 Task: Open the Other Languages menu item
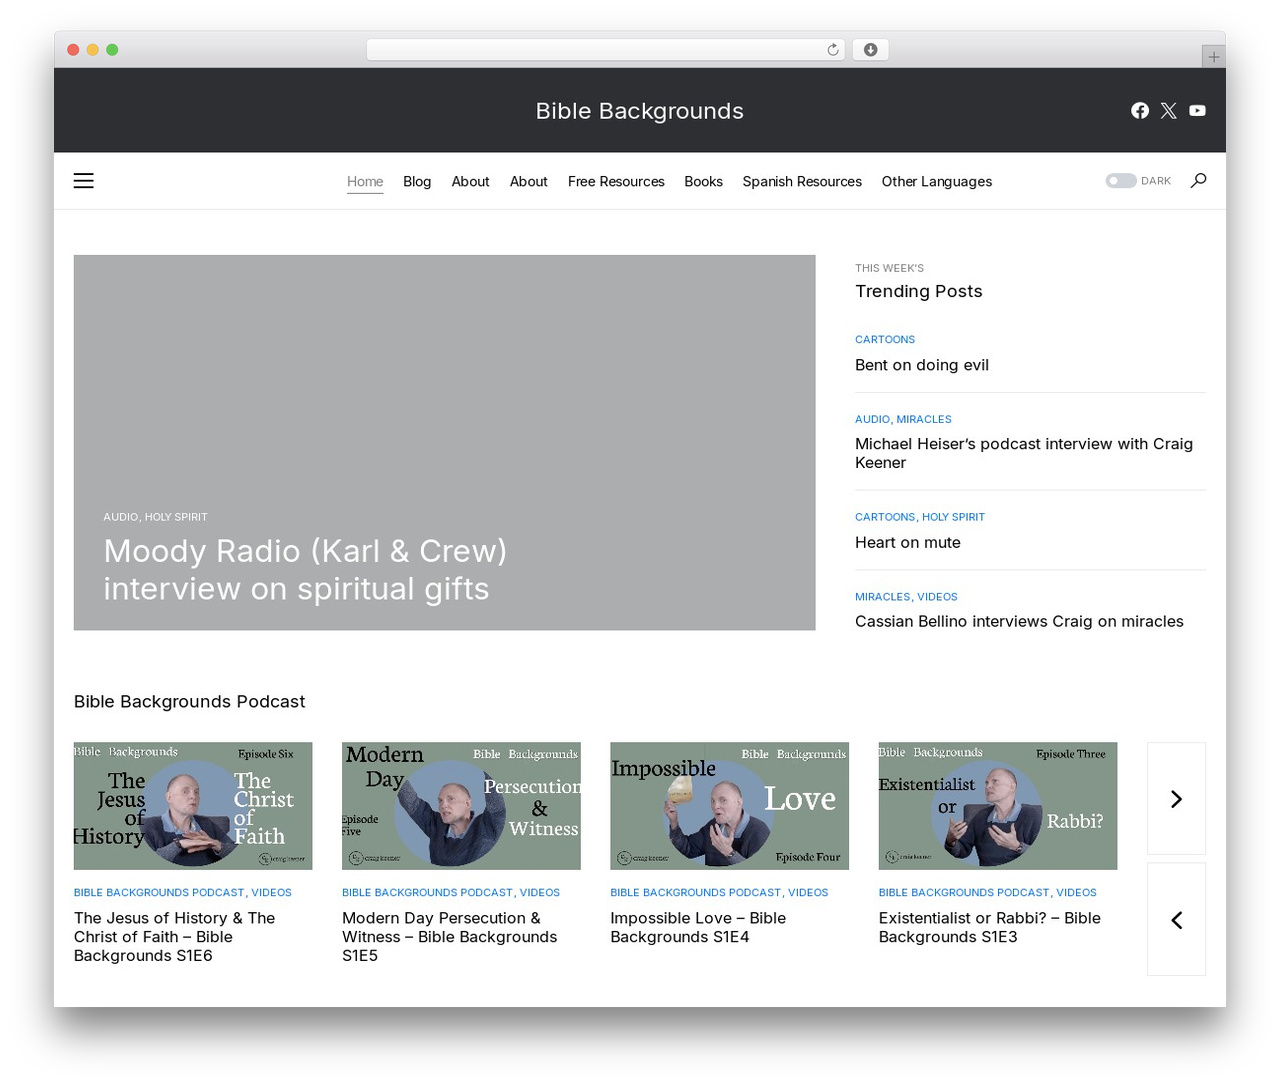937,182
